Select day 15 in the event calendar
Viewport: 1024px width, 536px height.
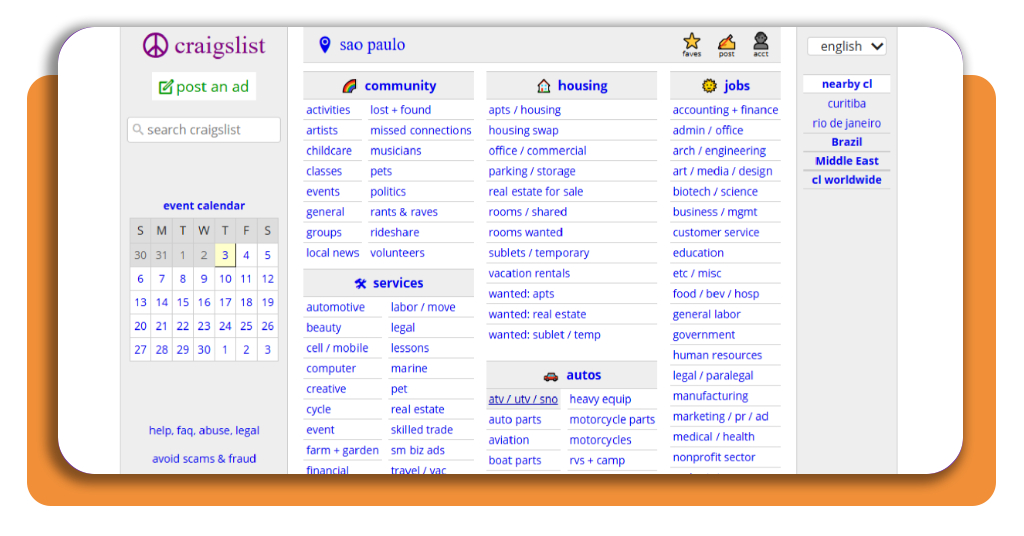[183, 302]
